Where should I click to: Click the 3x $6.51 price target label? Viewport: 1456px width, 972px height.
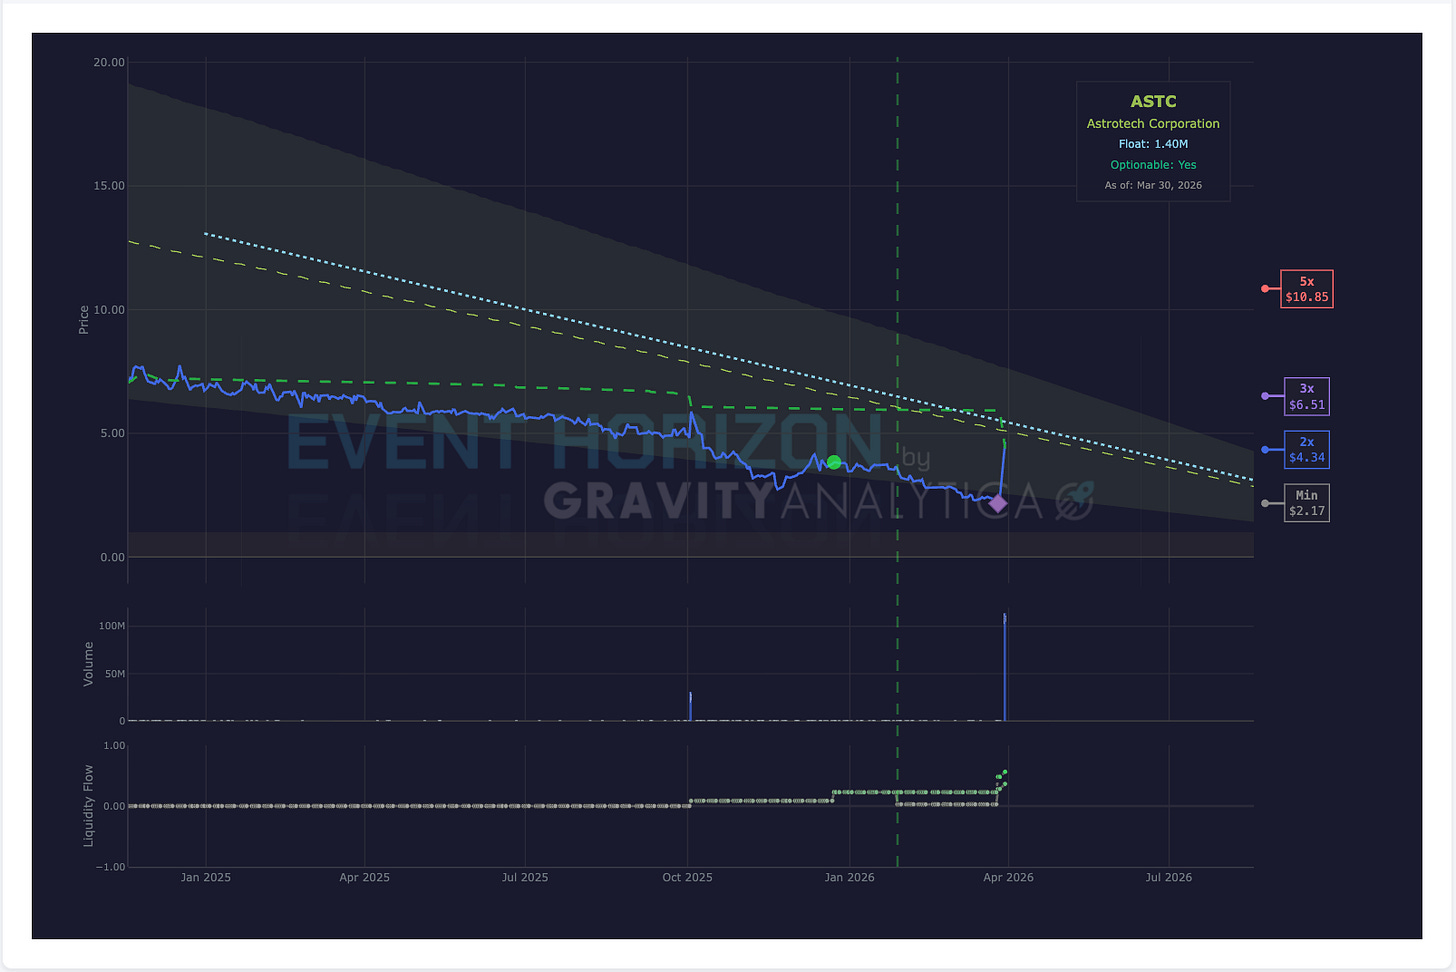coord(1306,397)
